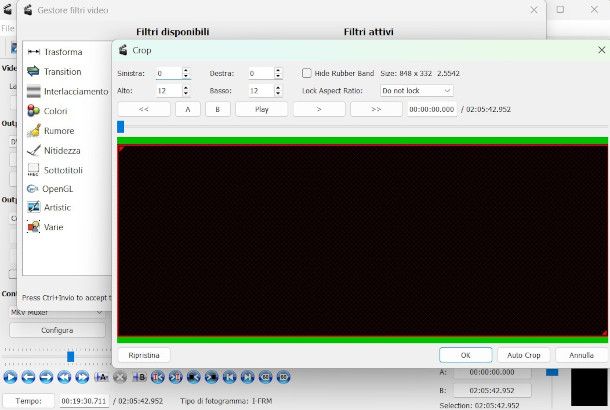The height and width of the screenshot is (410, 610).
Task: Click the Configura button in main window
Action: click(x=57, y=330)
